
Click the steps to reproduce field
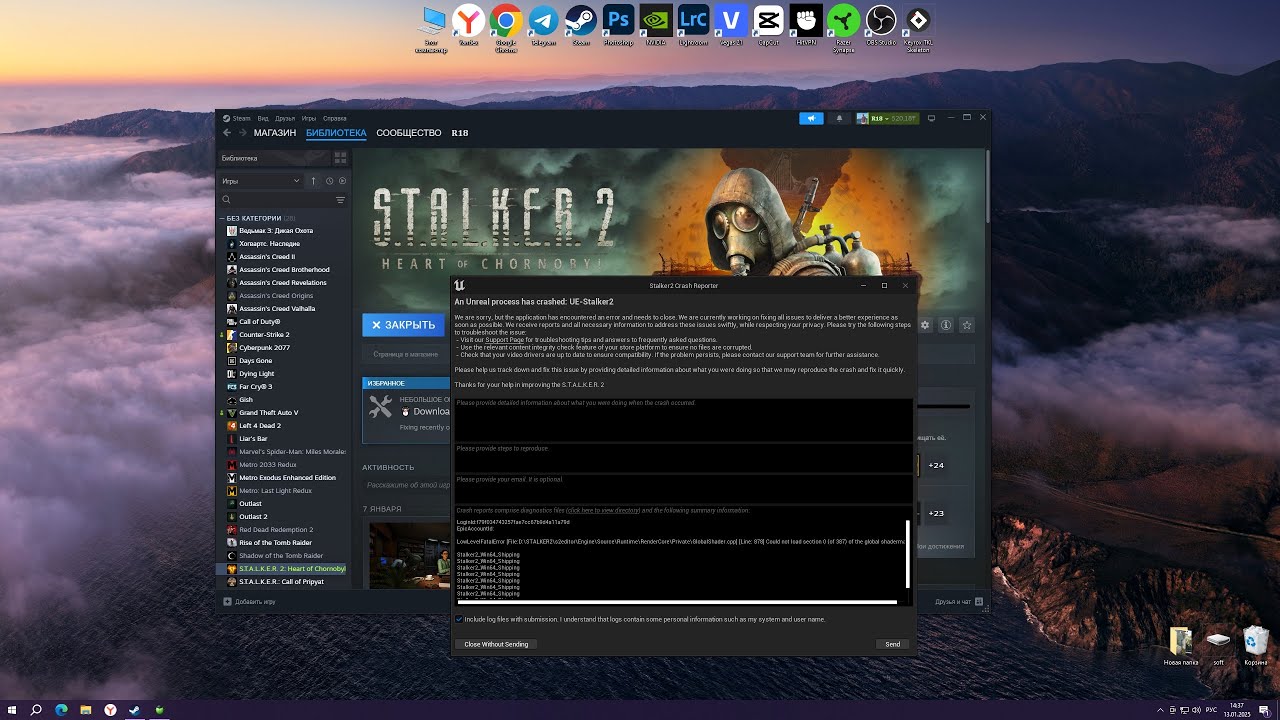683,458
